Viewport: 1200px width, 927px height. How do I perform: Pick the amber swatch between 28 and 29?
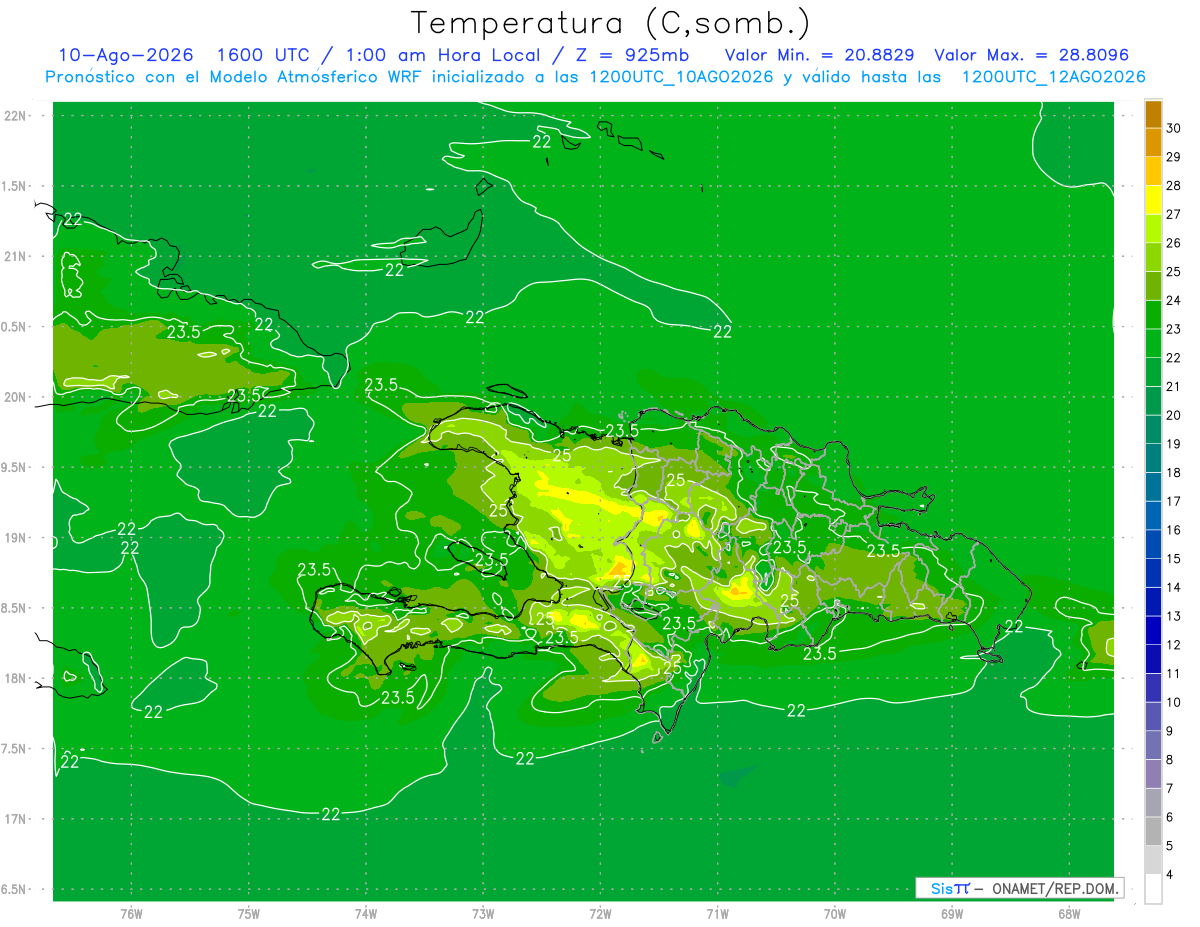click(1153, 171)
